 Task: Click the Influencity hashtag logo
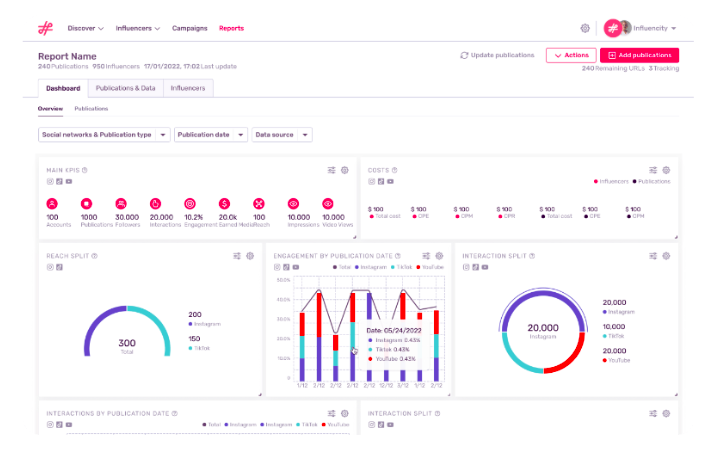(45, 28)
